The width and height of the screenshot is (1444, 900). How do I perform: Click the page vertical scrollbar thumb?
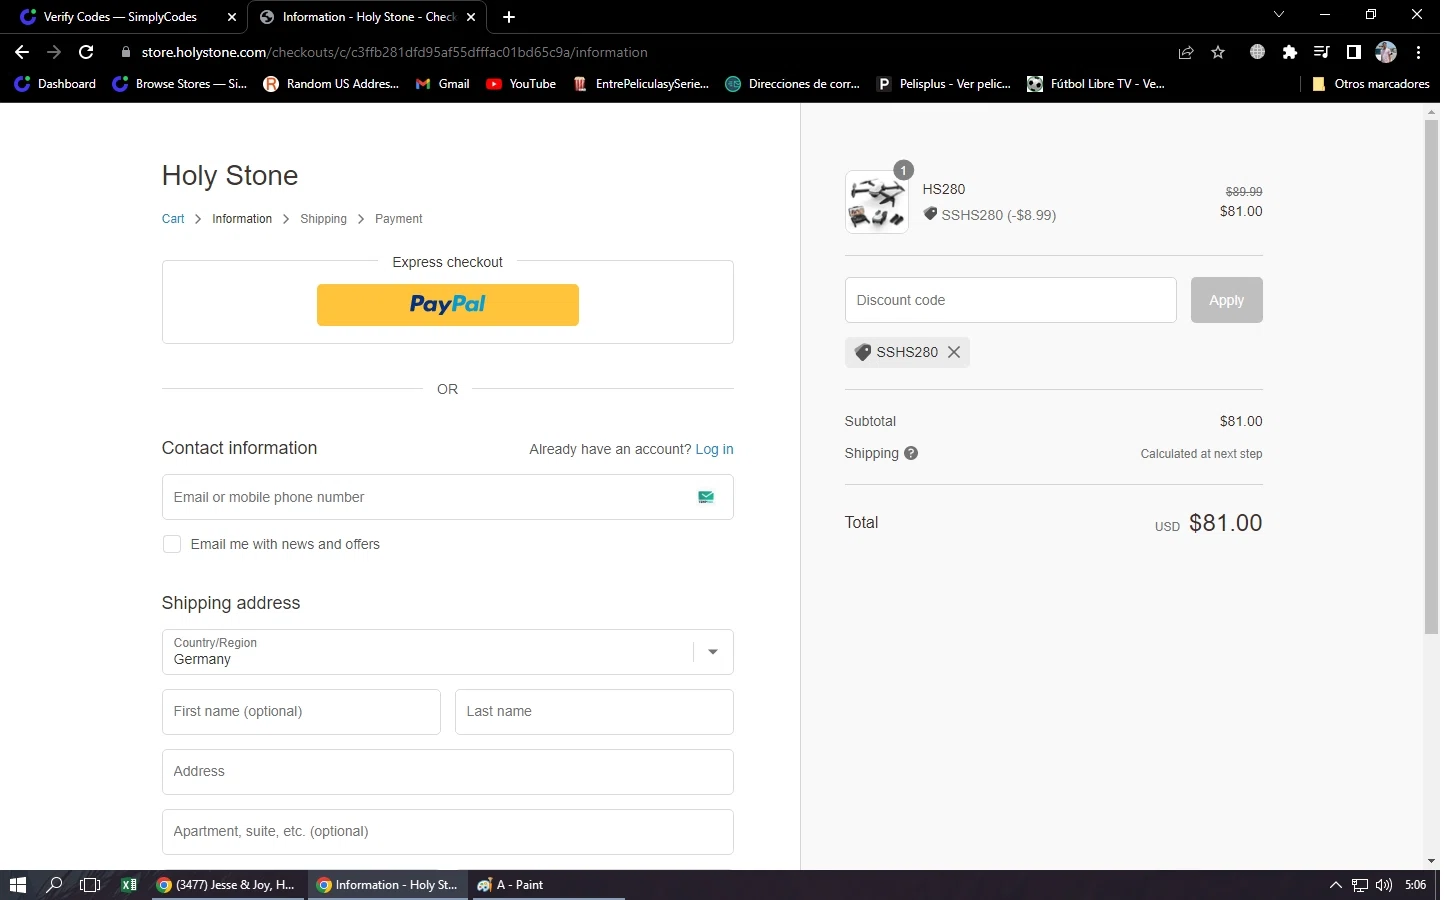coord(1431,376)
